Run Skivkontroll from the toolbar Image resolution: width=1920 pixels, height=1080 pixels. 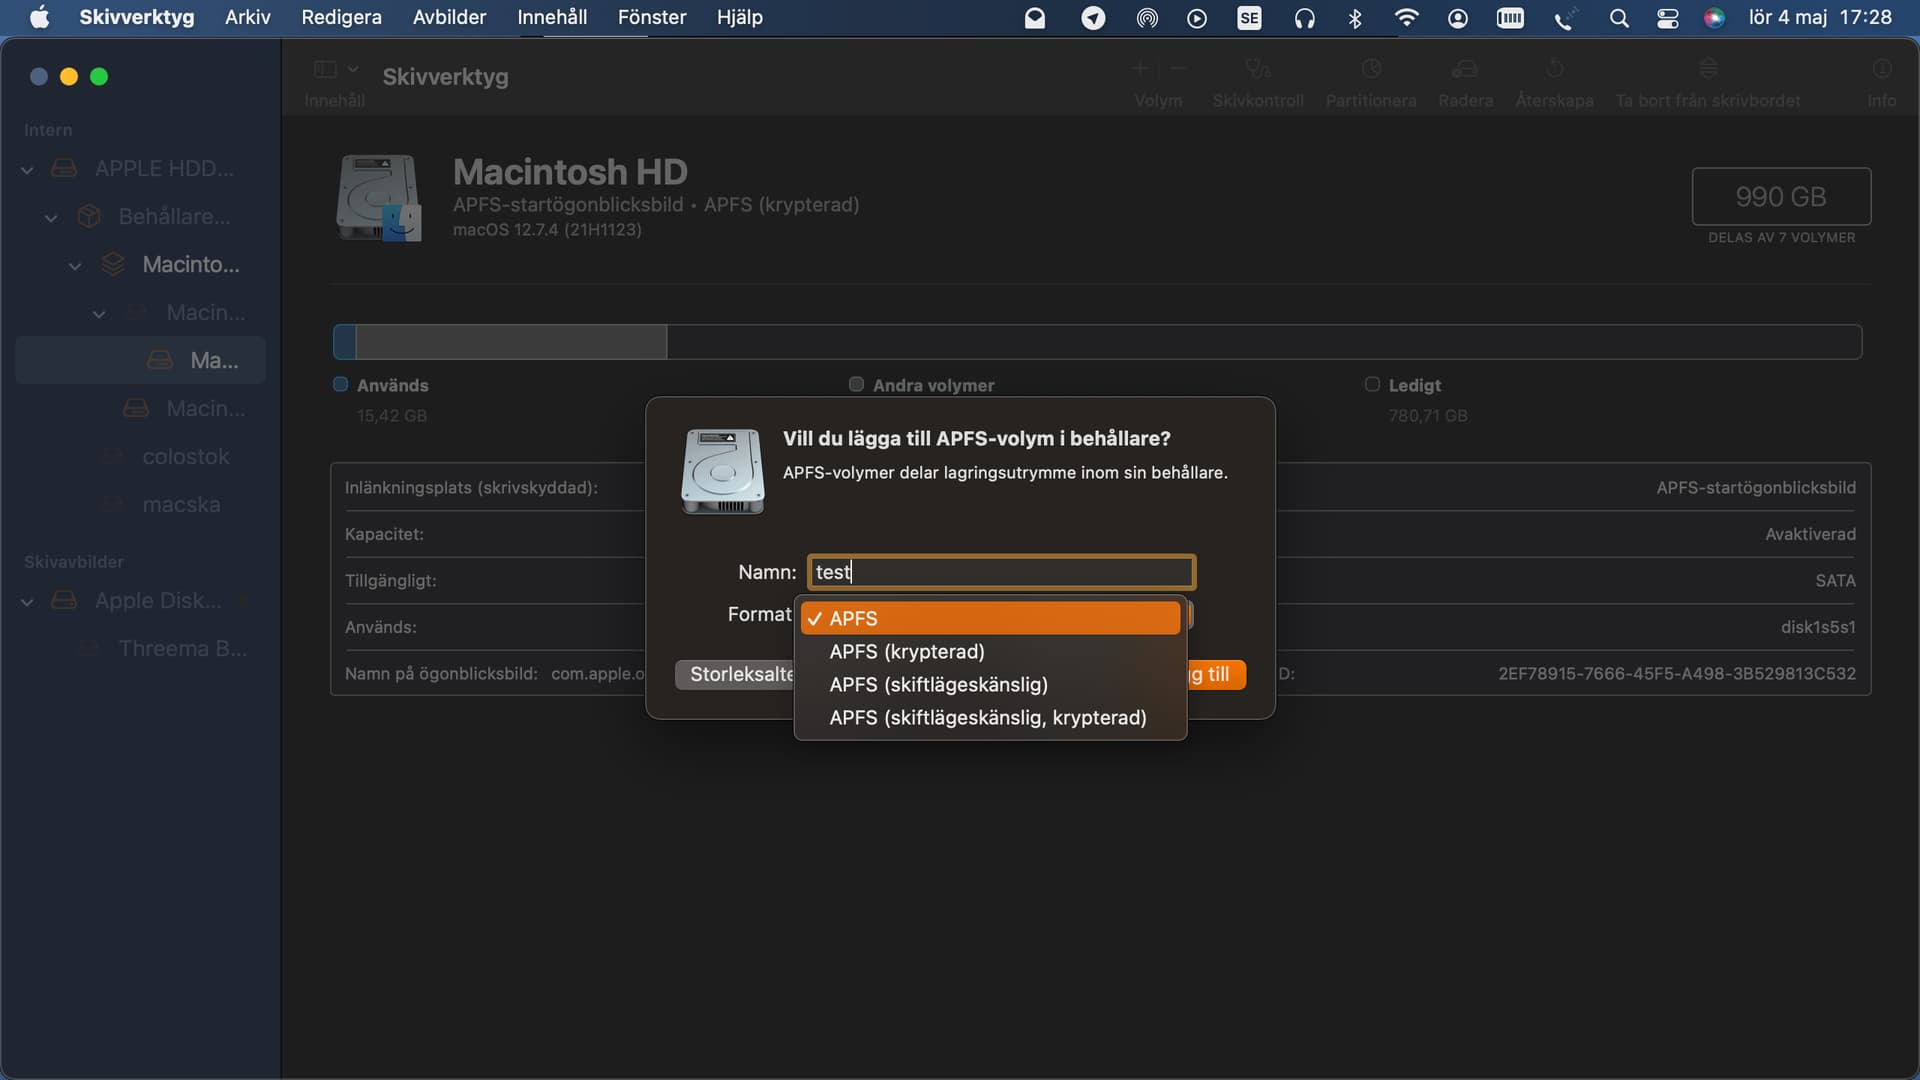tap(1257, 69)
